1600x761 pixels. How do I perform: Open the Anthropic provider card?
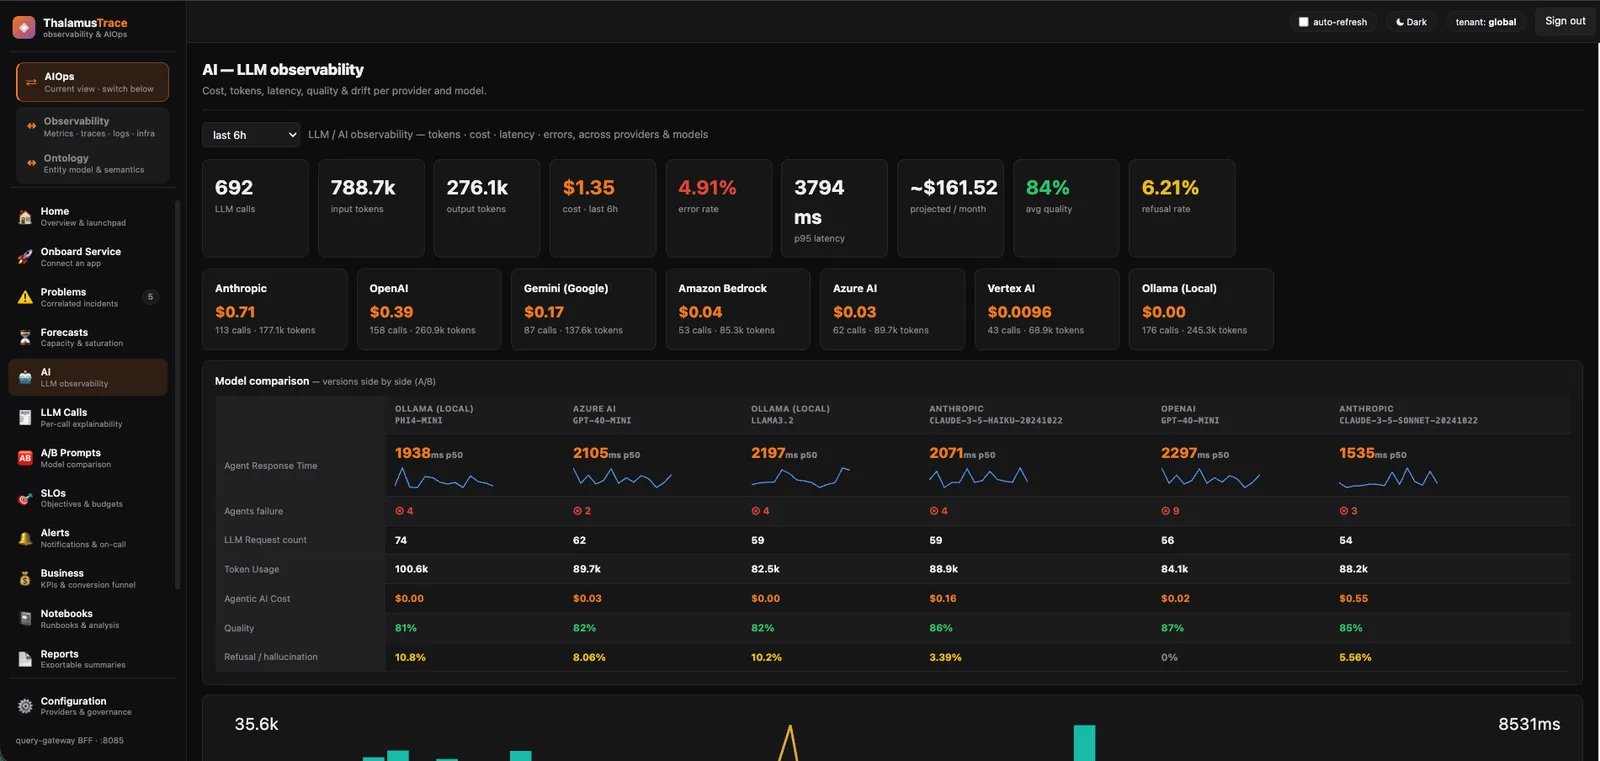pos(275,309)
